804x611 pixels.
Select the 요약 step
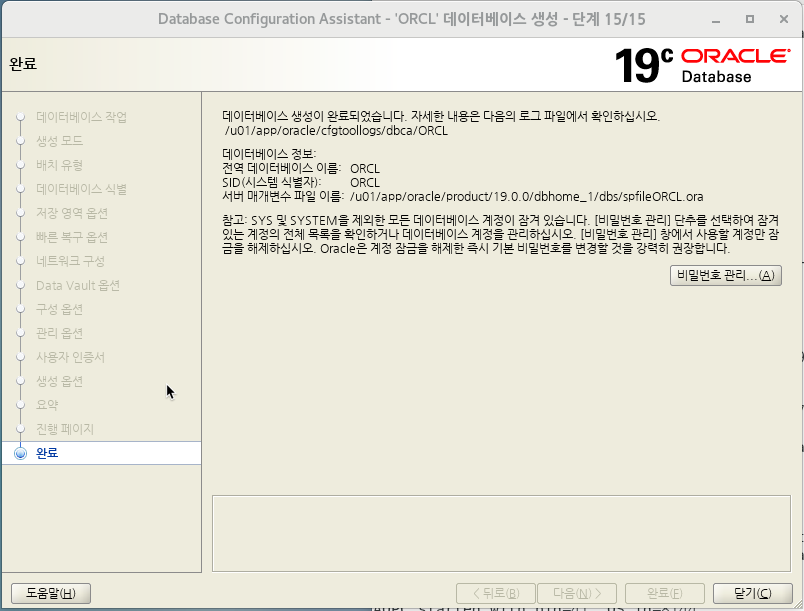point(47,405)
